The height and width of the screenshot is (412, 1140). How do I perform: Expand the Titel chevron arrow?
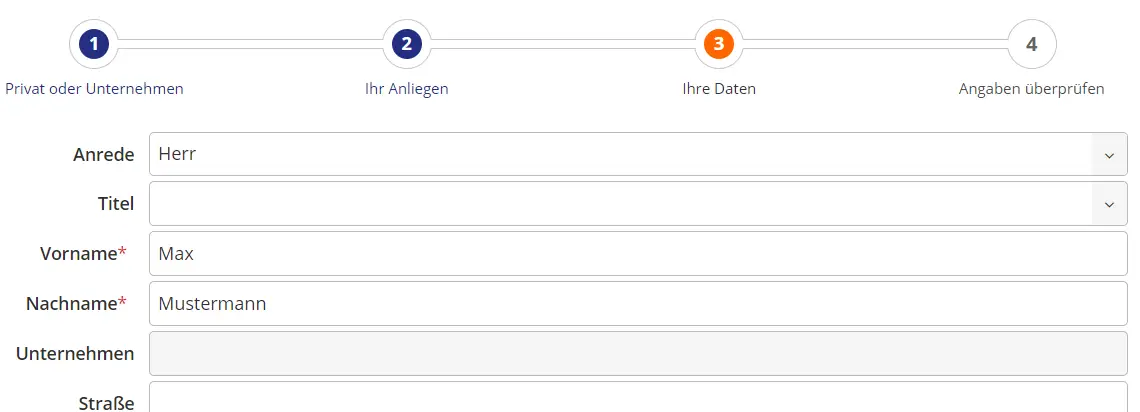tap(1109, 204)
